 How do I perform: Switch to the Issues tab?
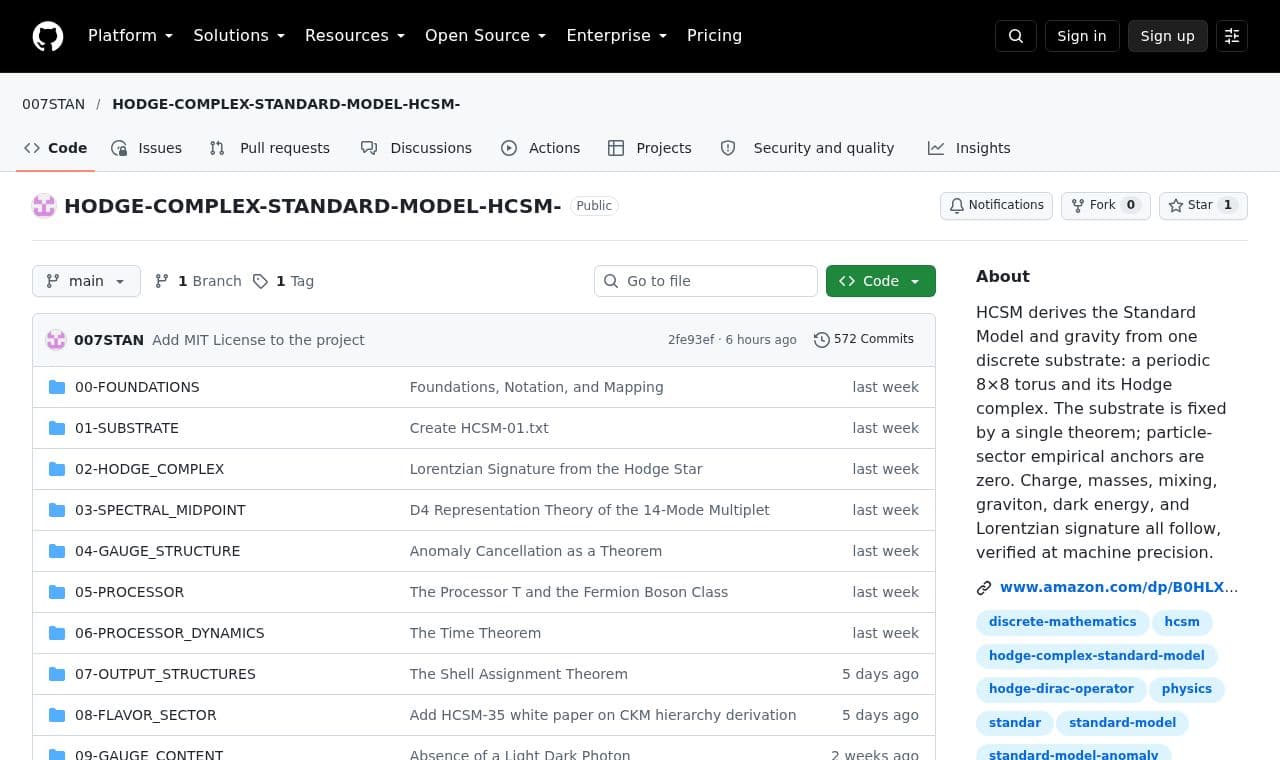point(147,148)
